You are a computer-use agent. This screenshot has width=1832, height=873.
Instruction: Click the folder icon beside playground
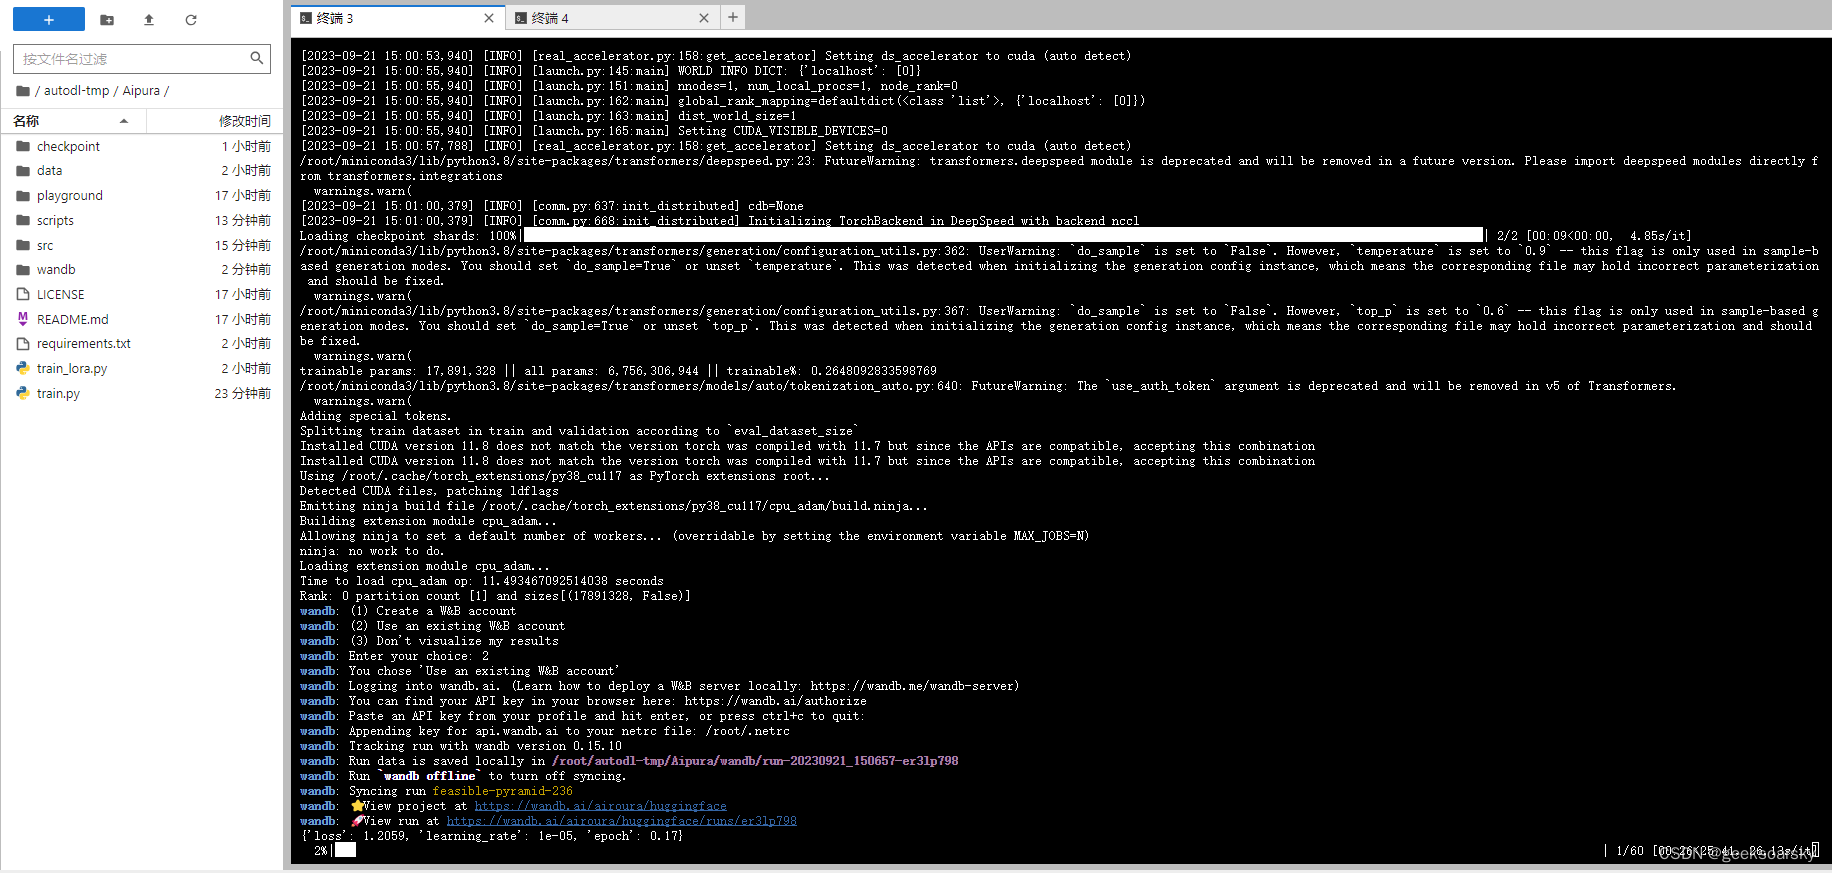click(x=23, y=195)
